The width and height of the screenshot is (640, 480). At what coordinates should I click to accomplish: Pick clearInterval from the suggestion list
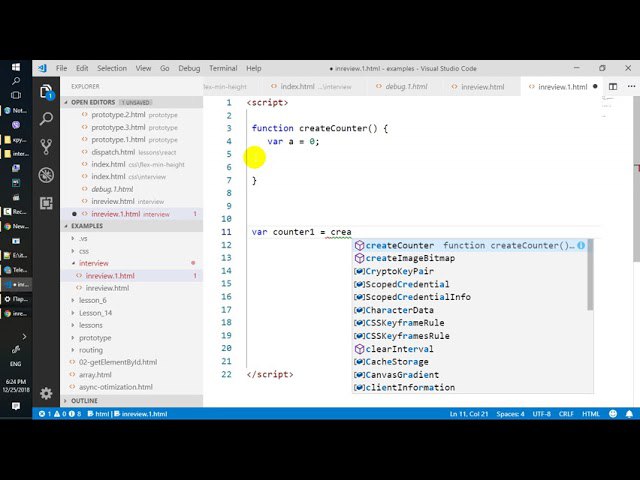tap(470, 349)
